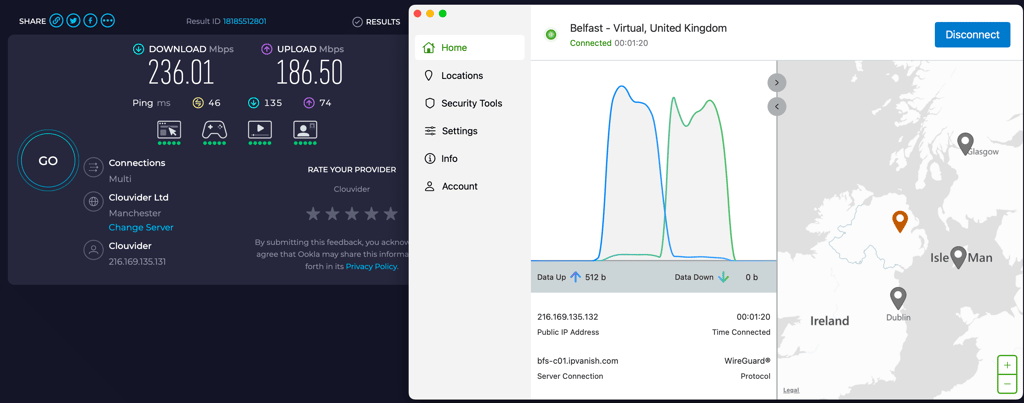This screenshot has height=403, width=1024.
Task: Click public IP address 216.169.135.132
Action: [x=568, y=317]
